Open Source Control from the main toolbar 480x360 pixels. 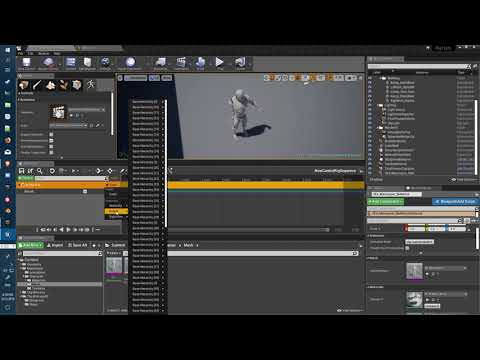coord(48,63)
